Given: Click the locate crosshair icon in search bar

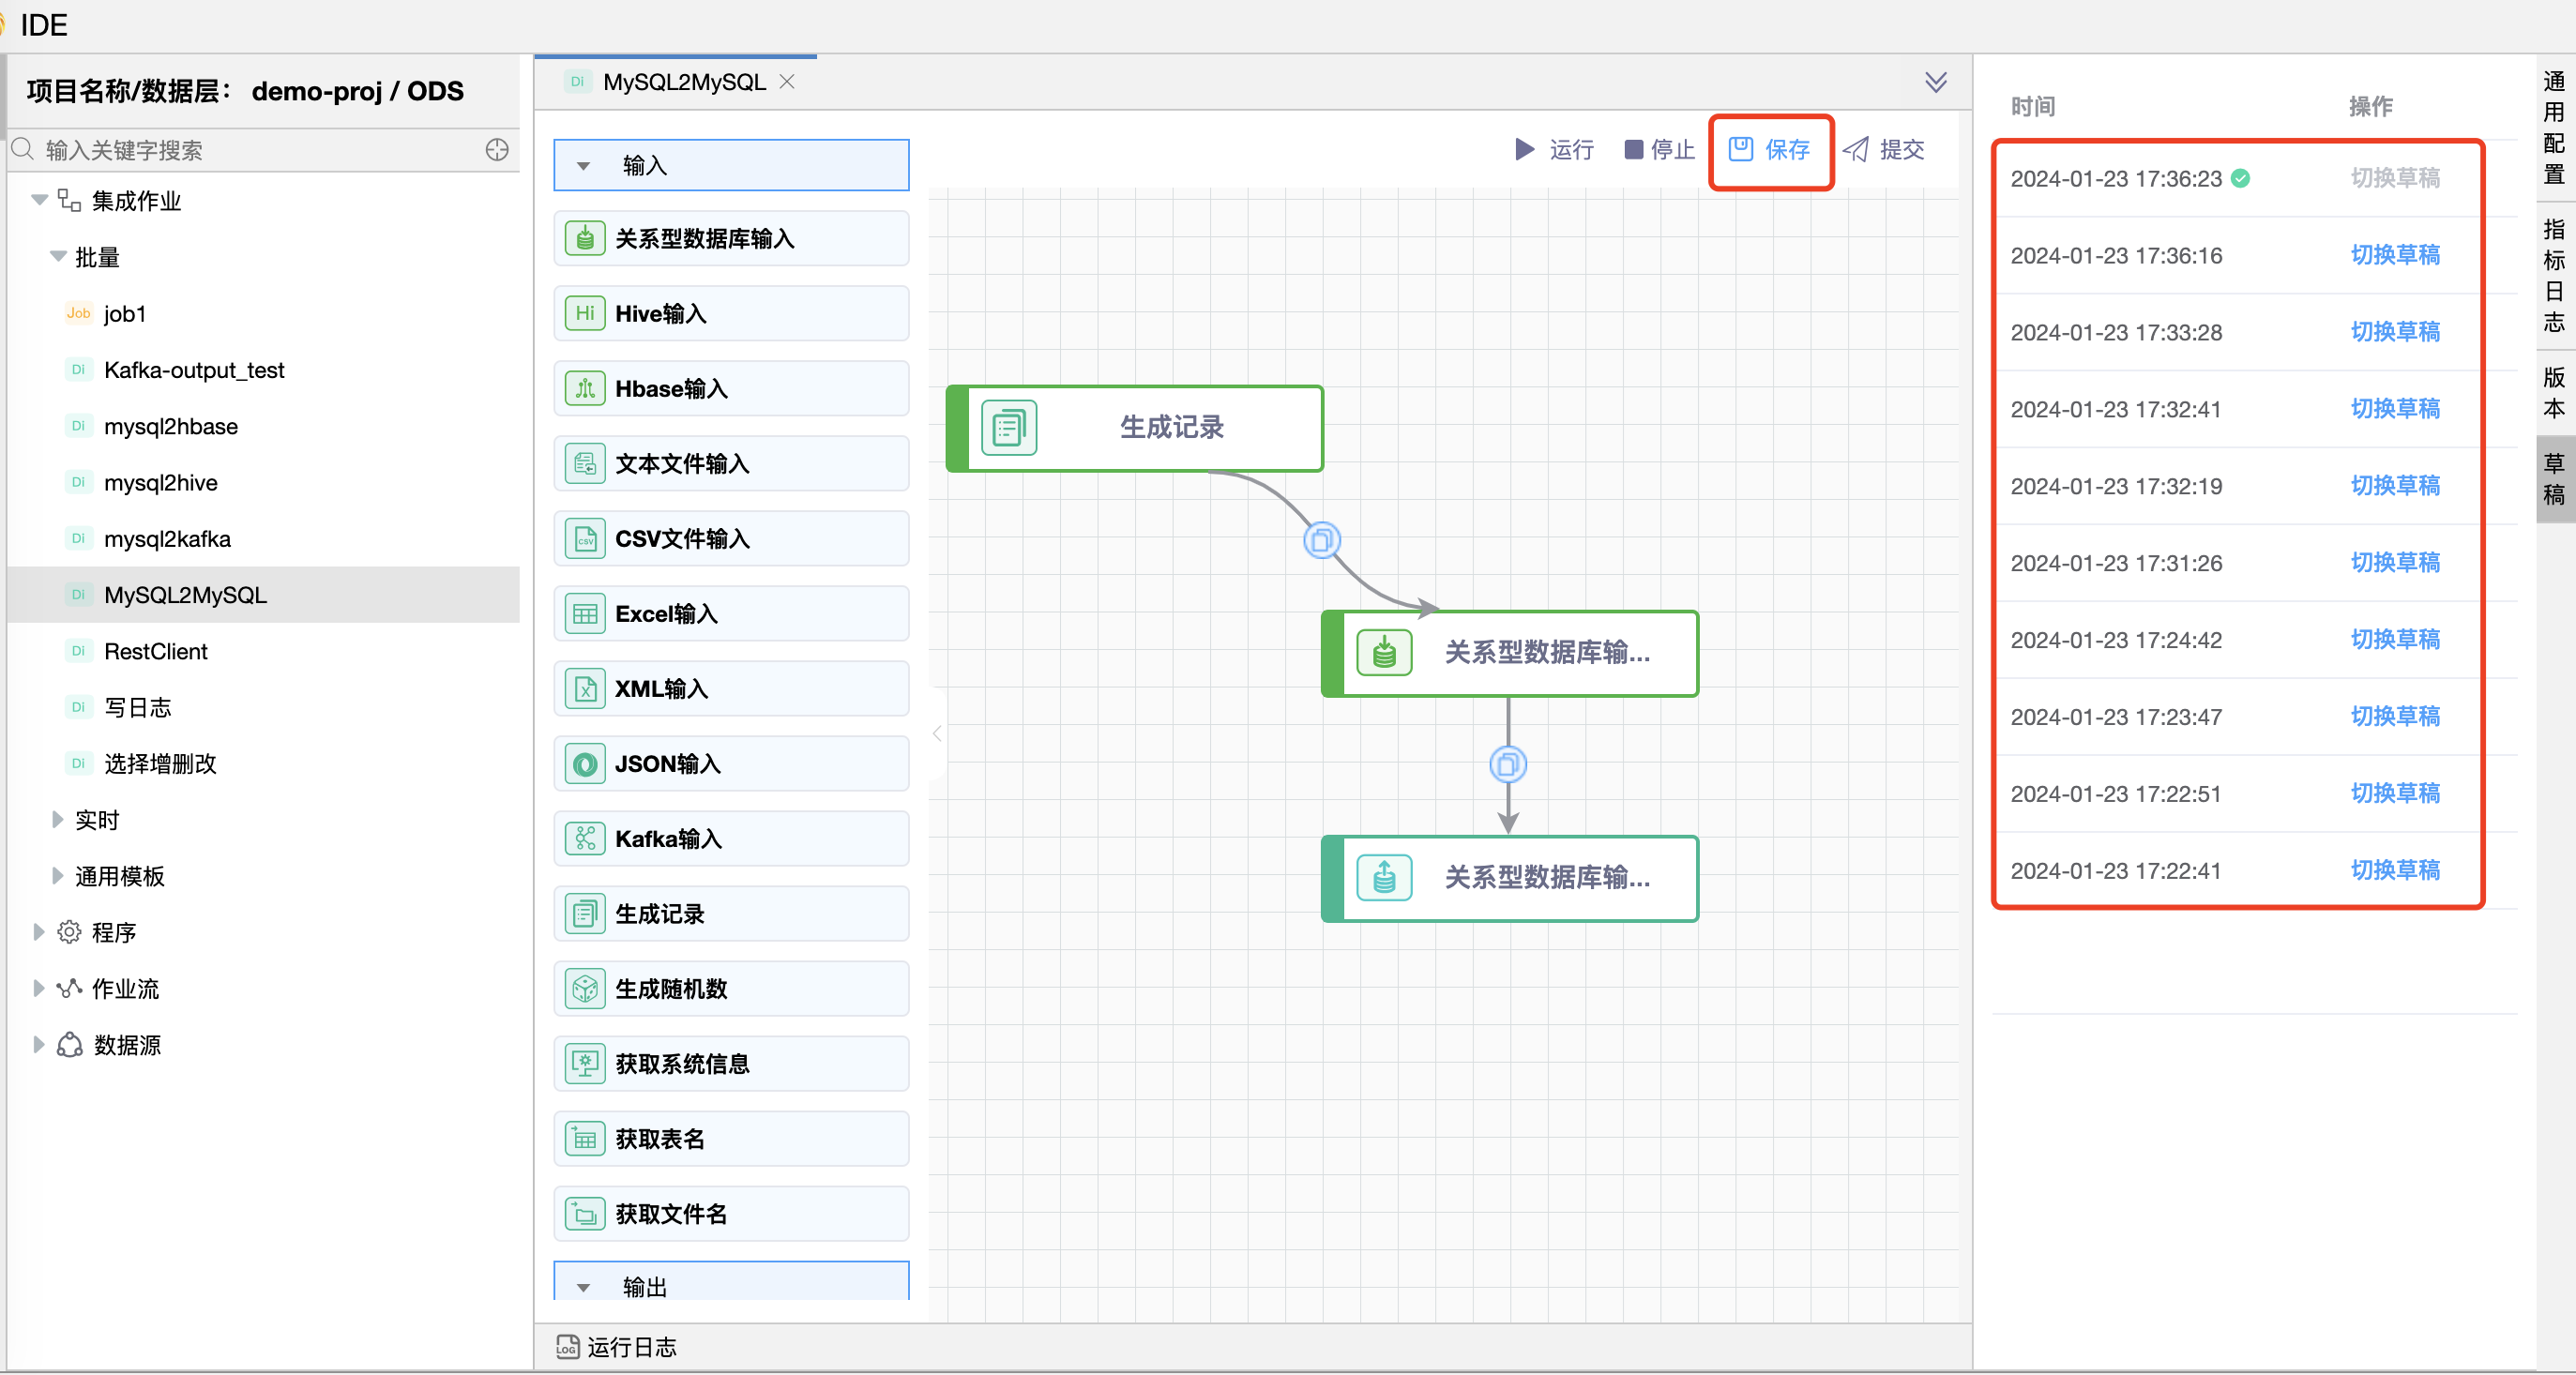Looking at the screenshot, I should (x=497, y=150).
